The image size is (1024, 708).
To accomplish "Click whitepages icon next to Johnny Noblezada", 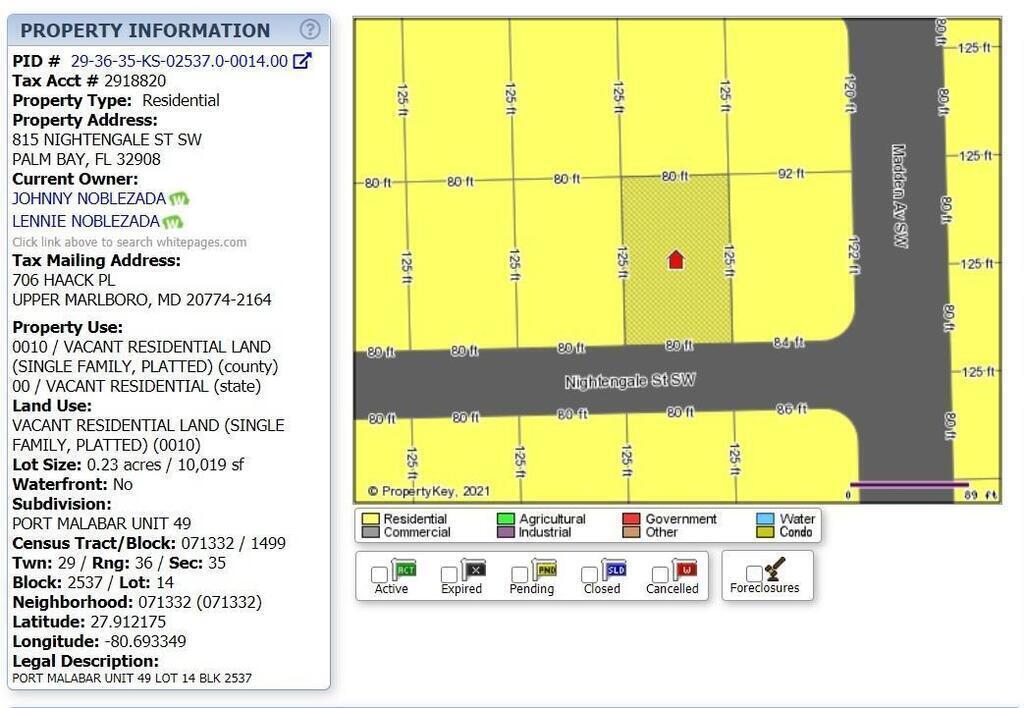I will 179,200.
